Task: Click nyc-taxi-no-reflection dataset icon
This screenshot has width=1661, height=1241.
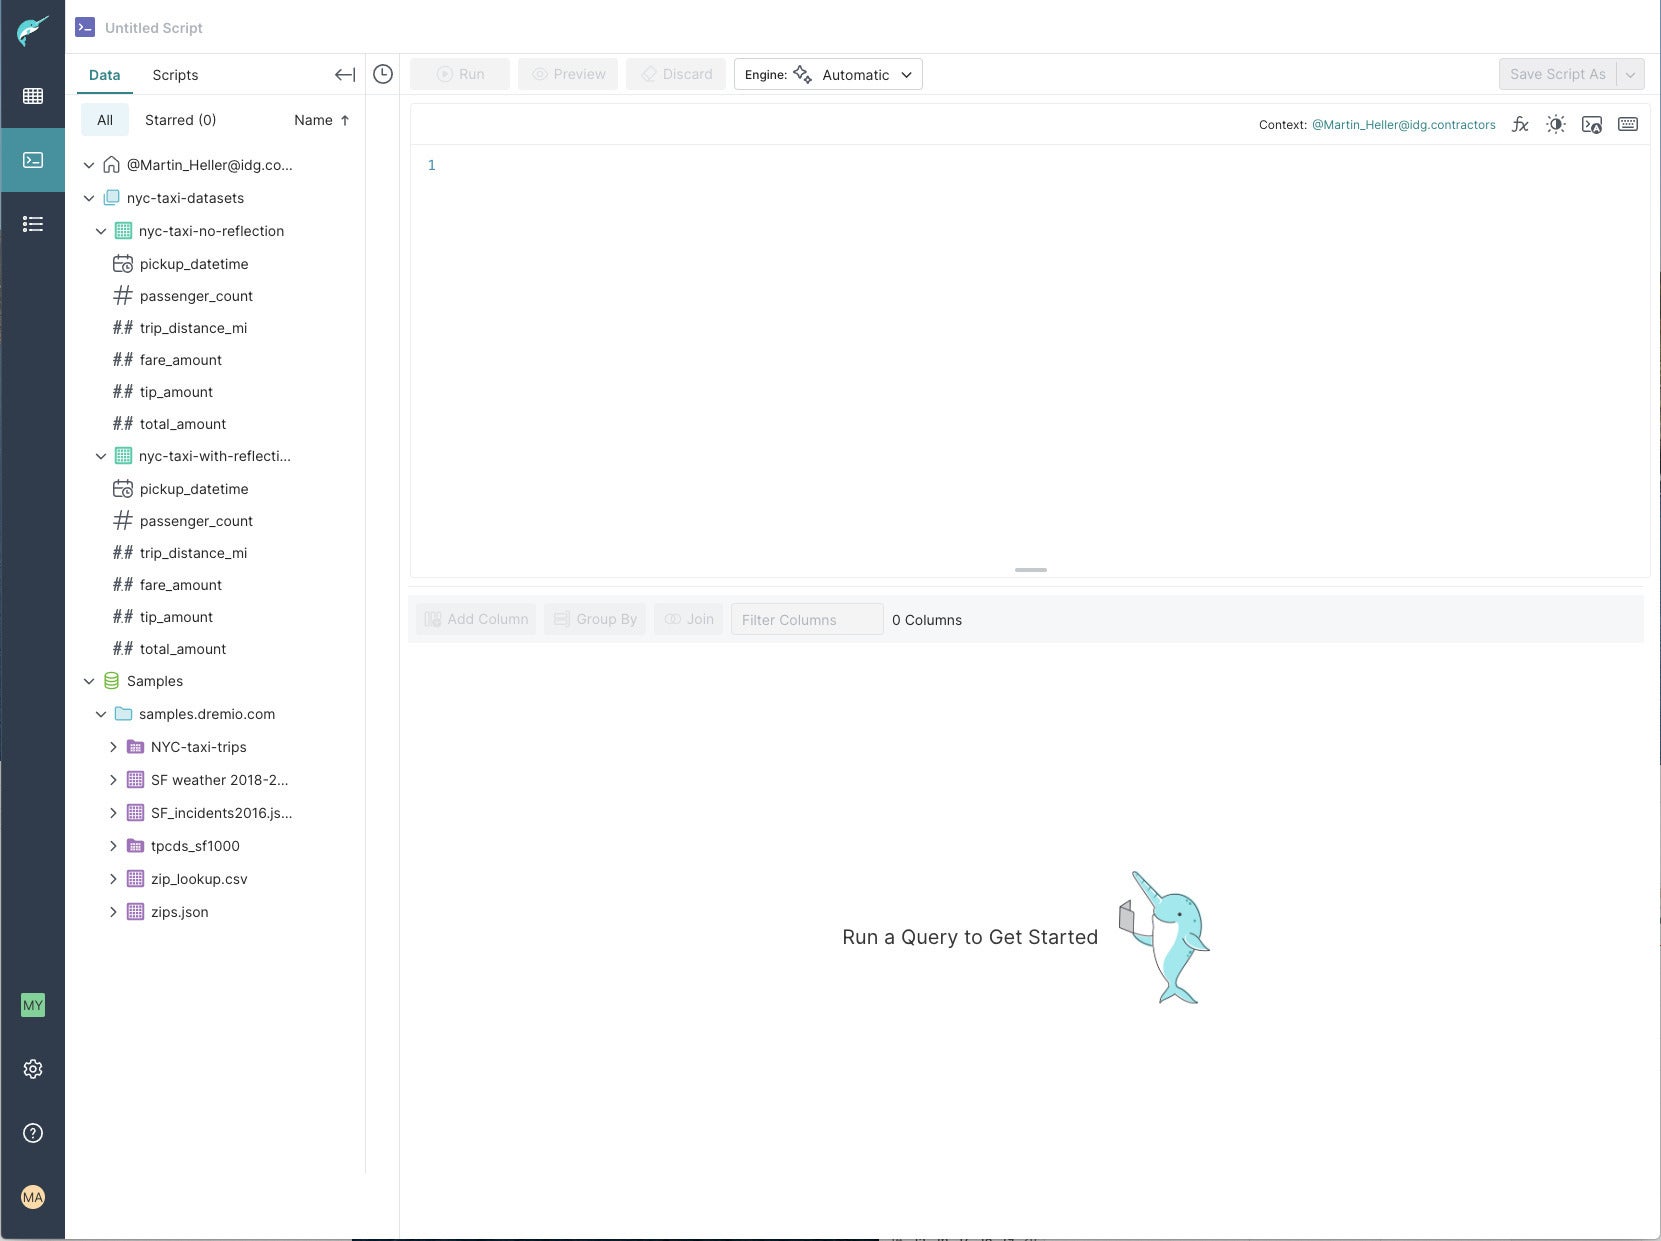Action: [x=124, y=231]
